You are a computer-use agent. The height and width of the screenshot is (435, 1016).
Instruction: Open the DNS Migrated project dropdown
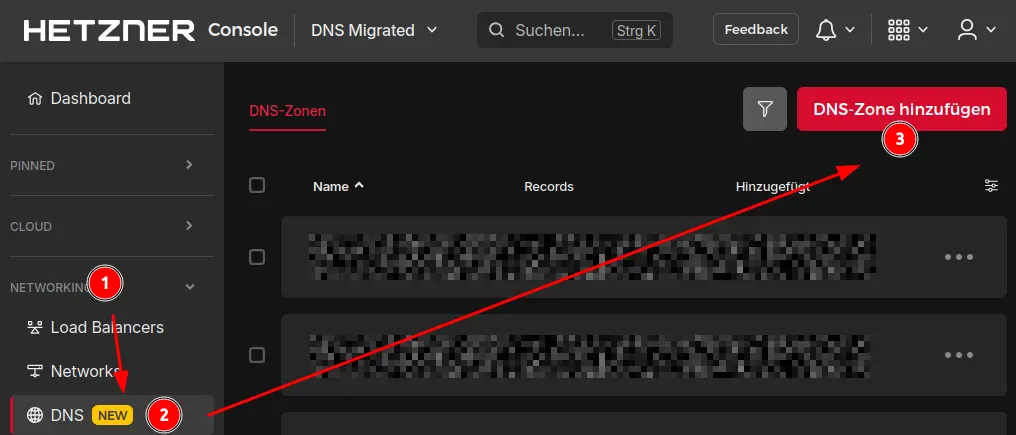(374, 30)
